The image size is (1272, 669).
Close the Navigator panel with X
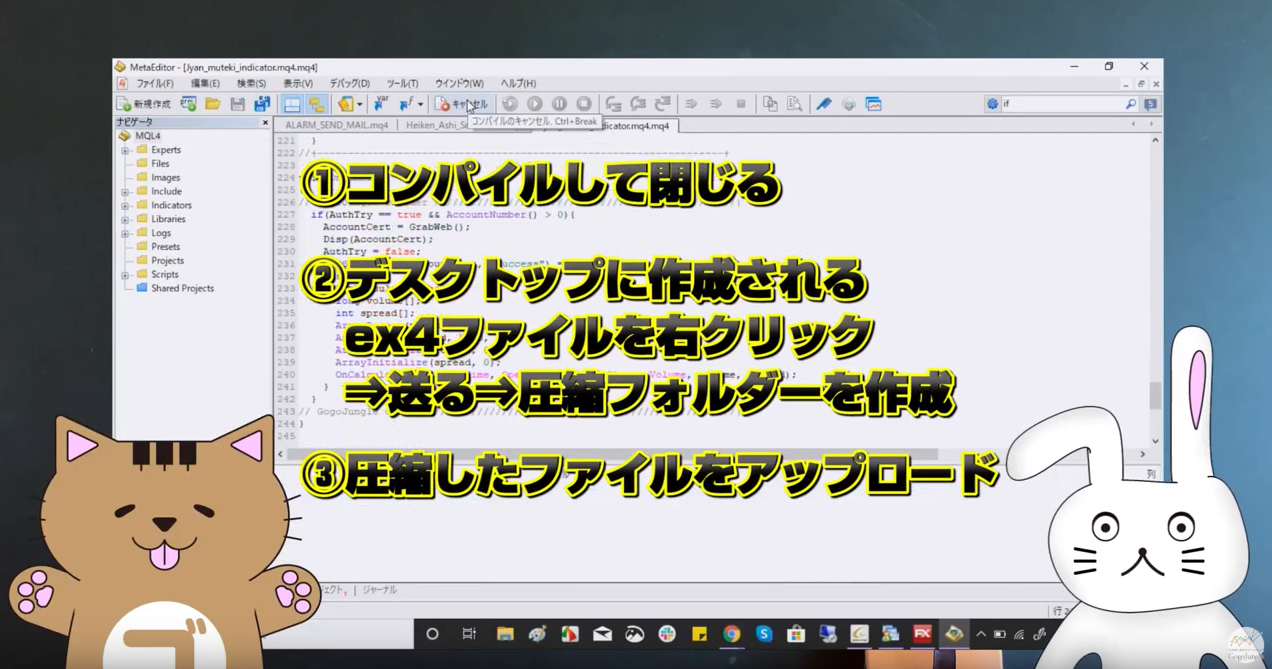pos(265,122)
